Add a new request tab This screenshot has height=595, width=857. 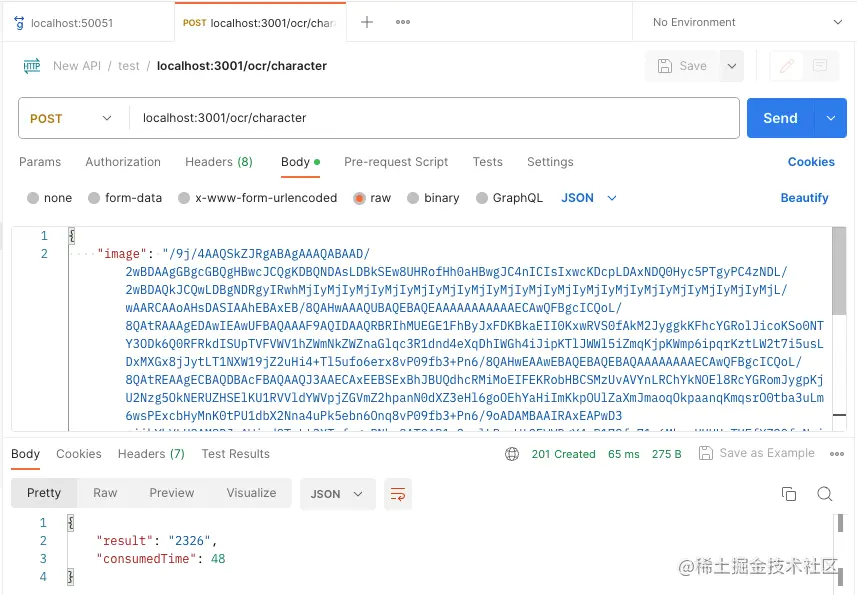367,22
